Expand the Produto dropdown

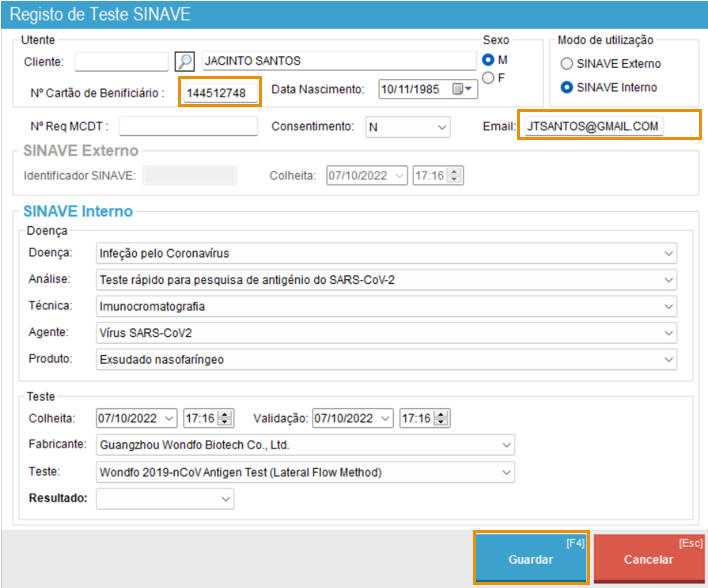click(x=668, y=358)
